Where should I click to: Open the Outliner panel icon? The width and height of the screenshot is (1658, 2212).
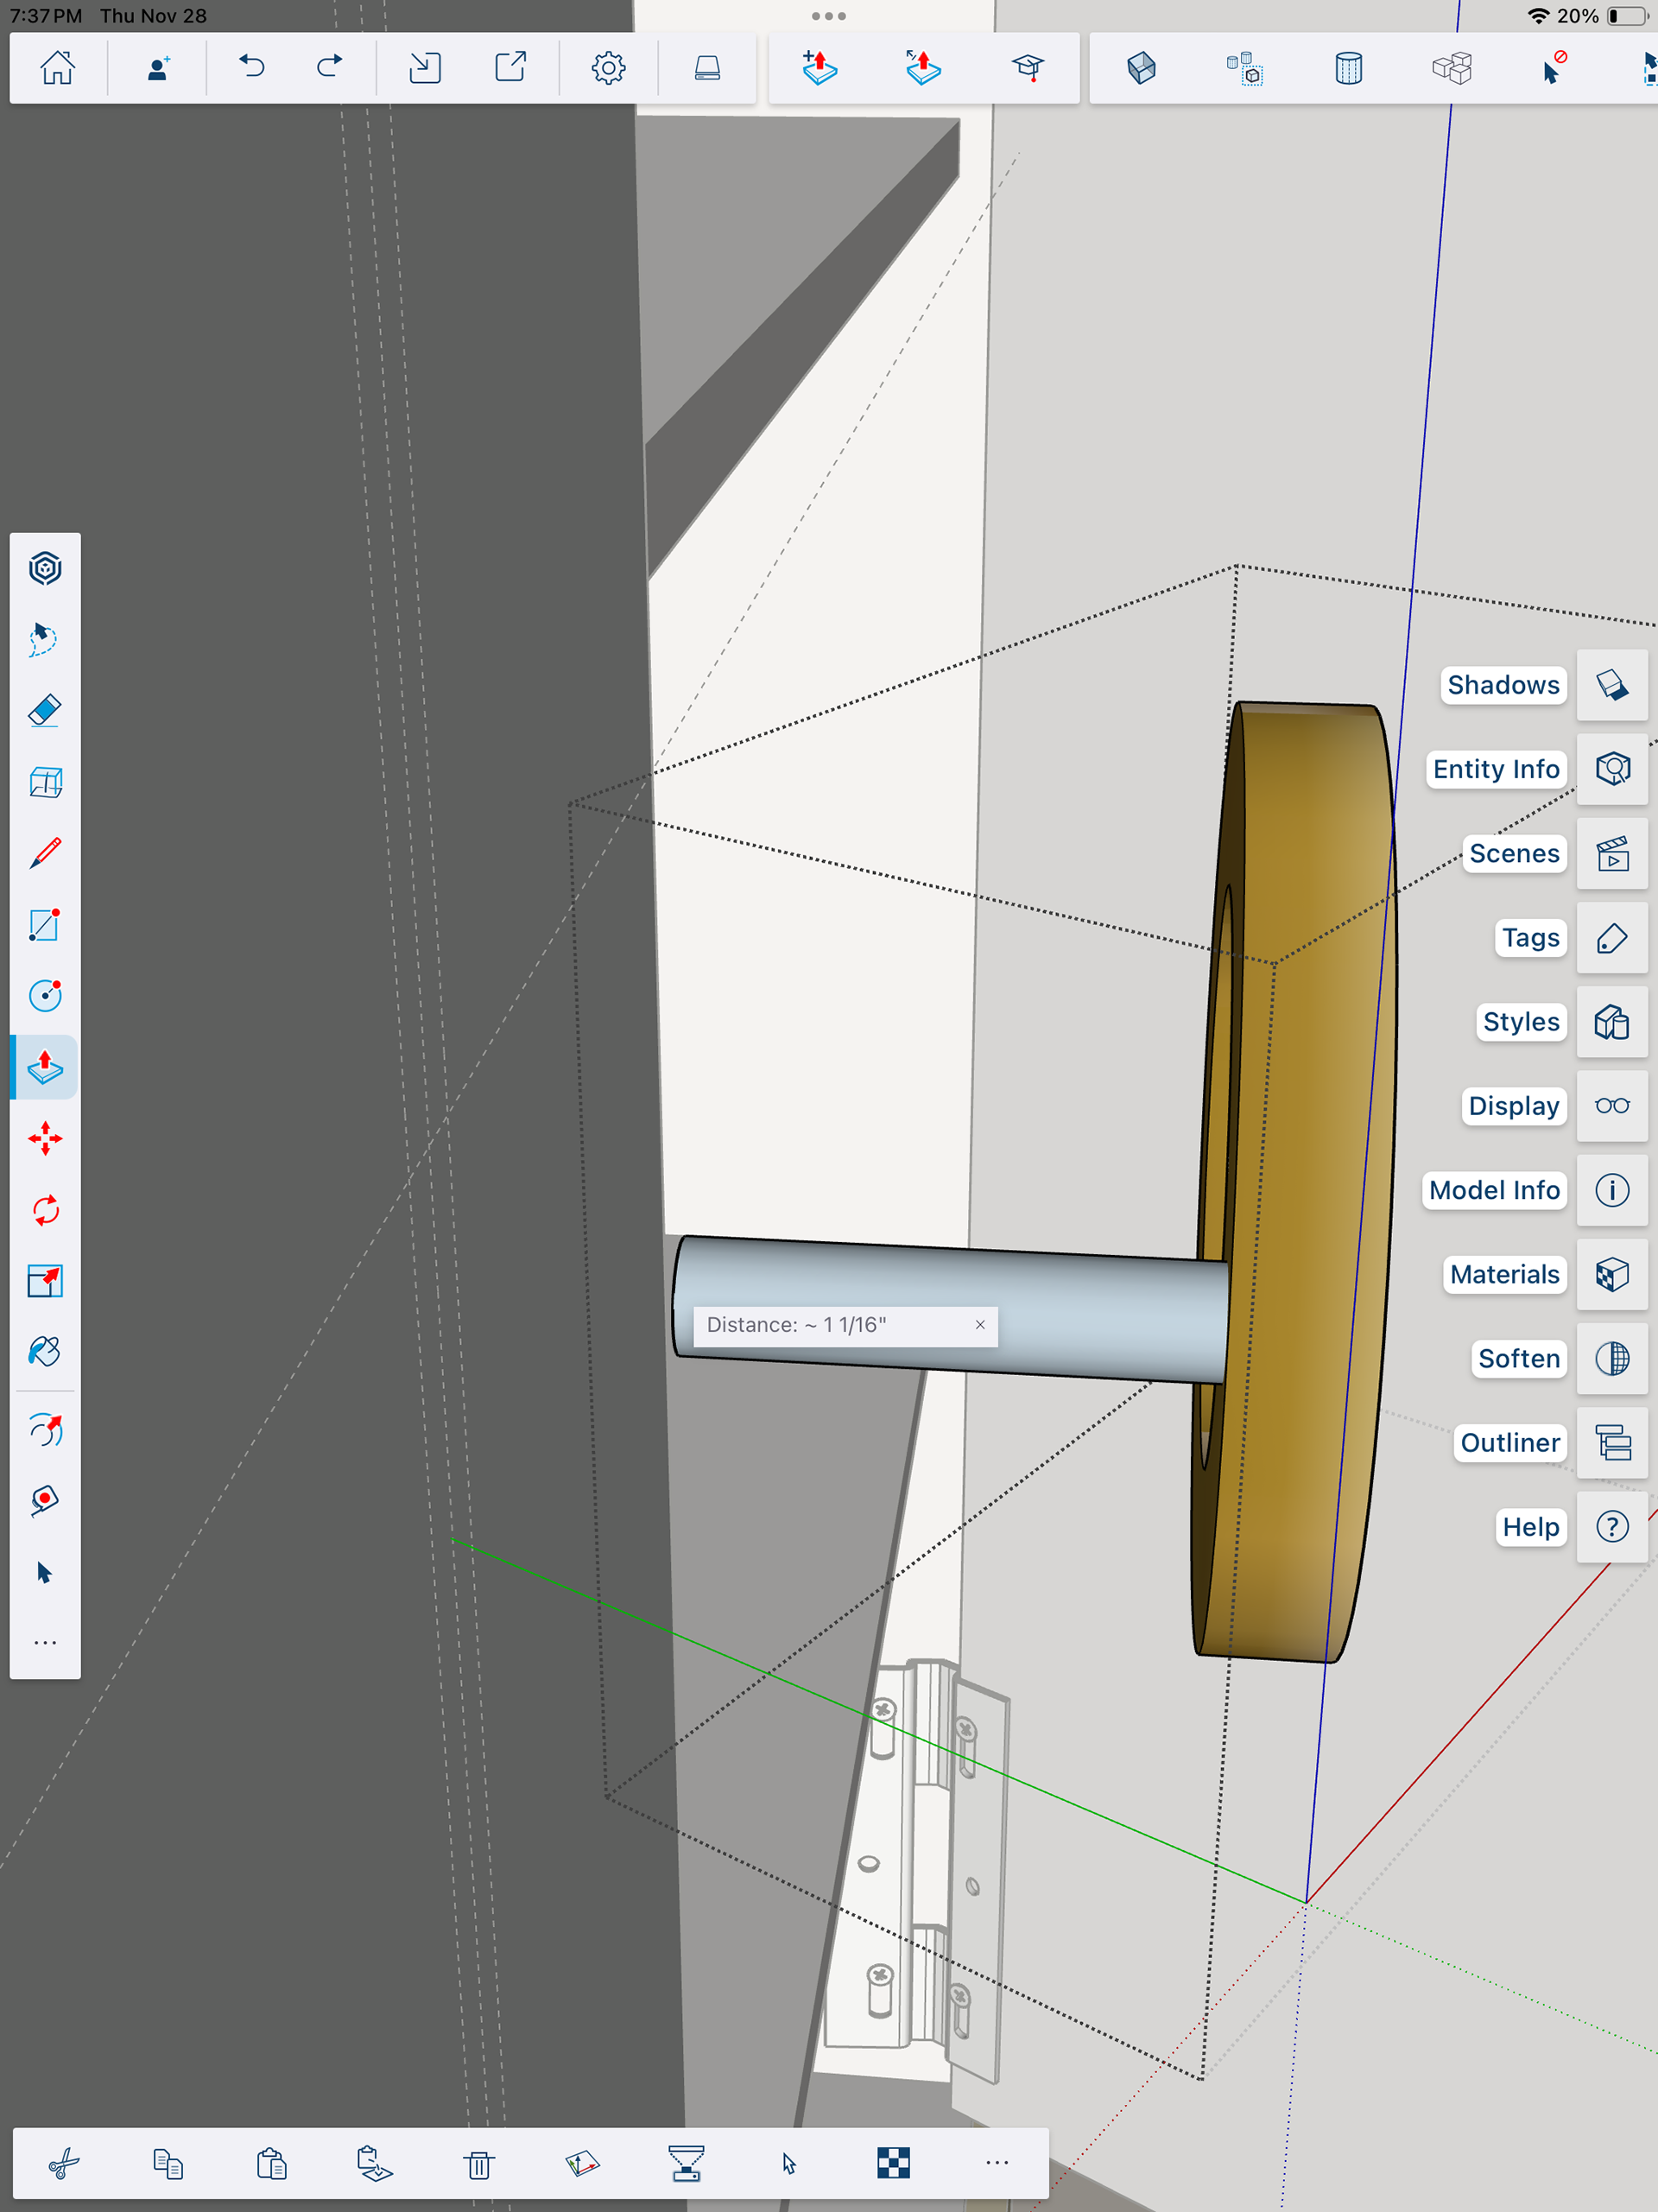click(1612, 1442)
